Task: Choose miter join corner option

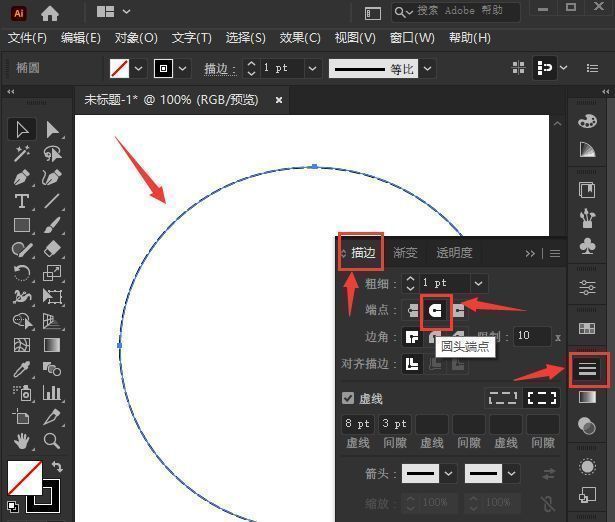Action: pyautogui.click(x=412, y=337)
